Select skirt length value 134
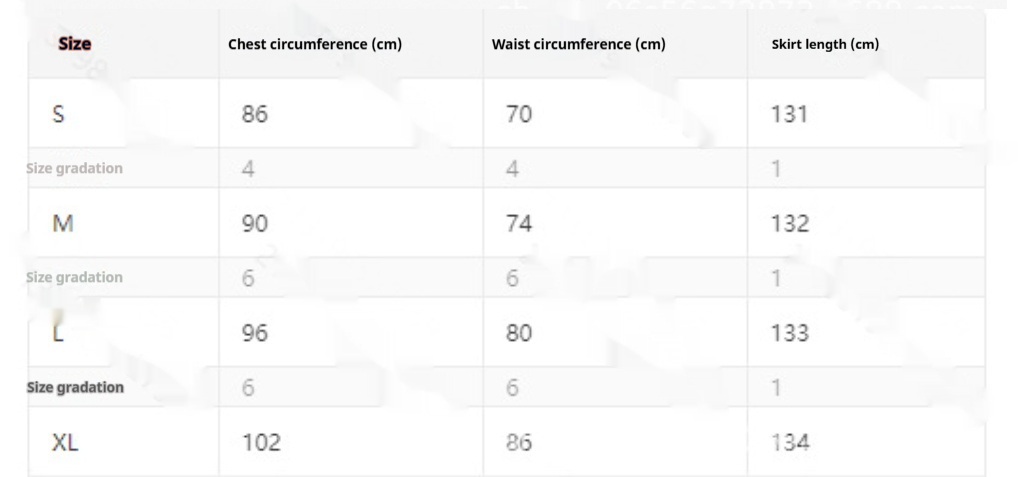Viewport: 1026px width, 477px height. [x=789, y=442]
